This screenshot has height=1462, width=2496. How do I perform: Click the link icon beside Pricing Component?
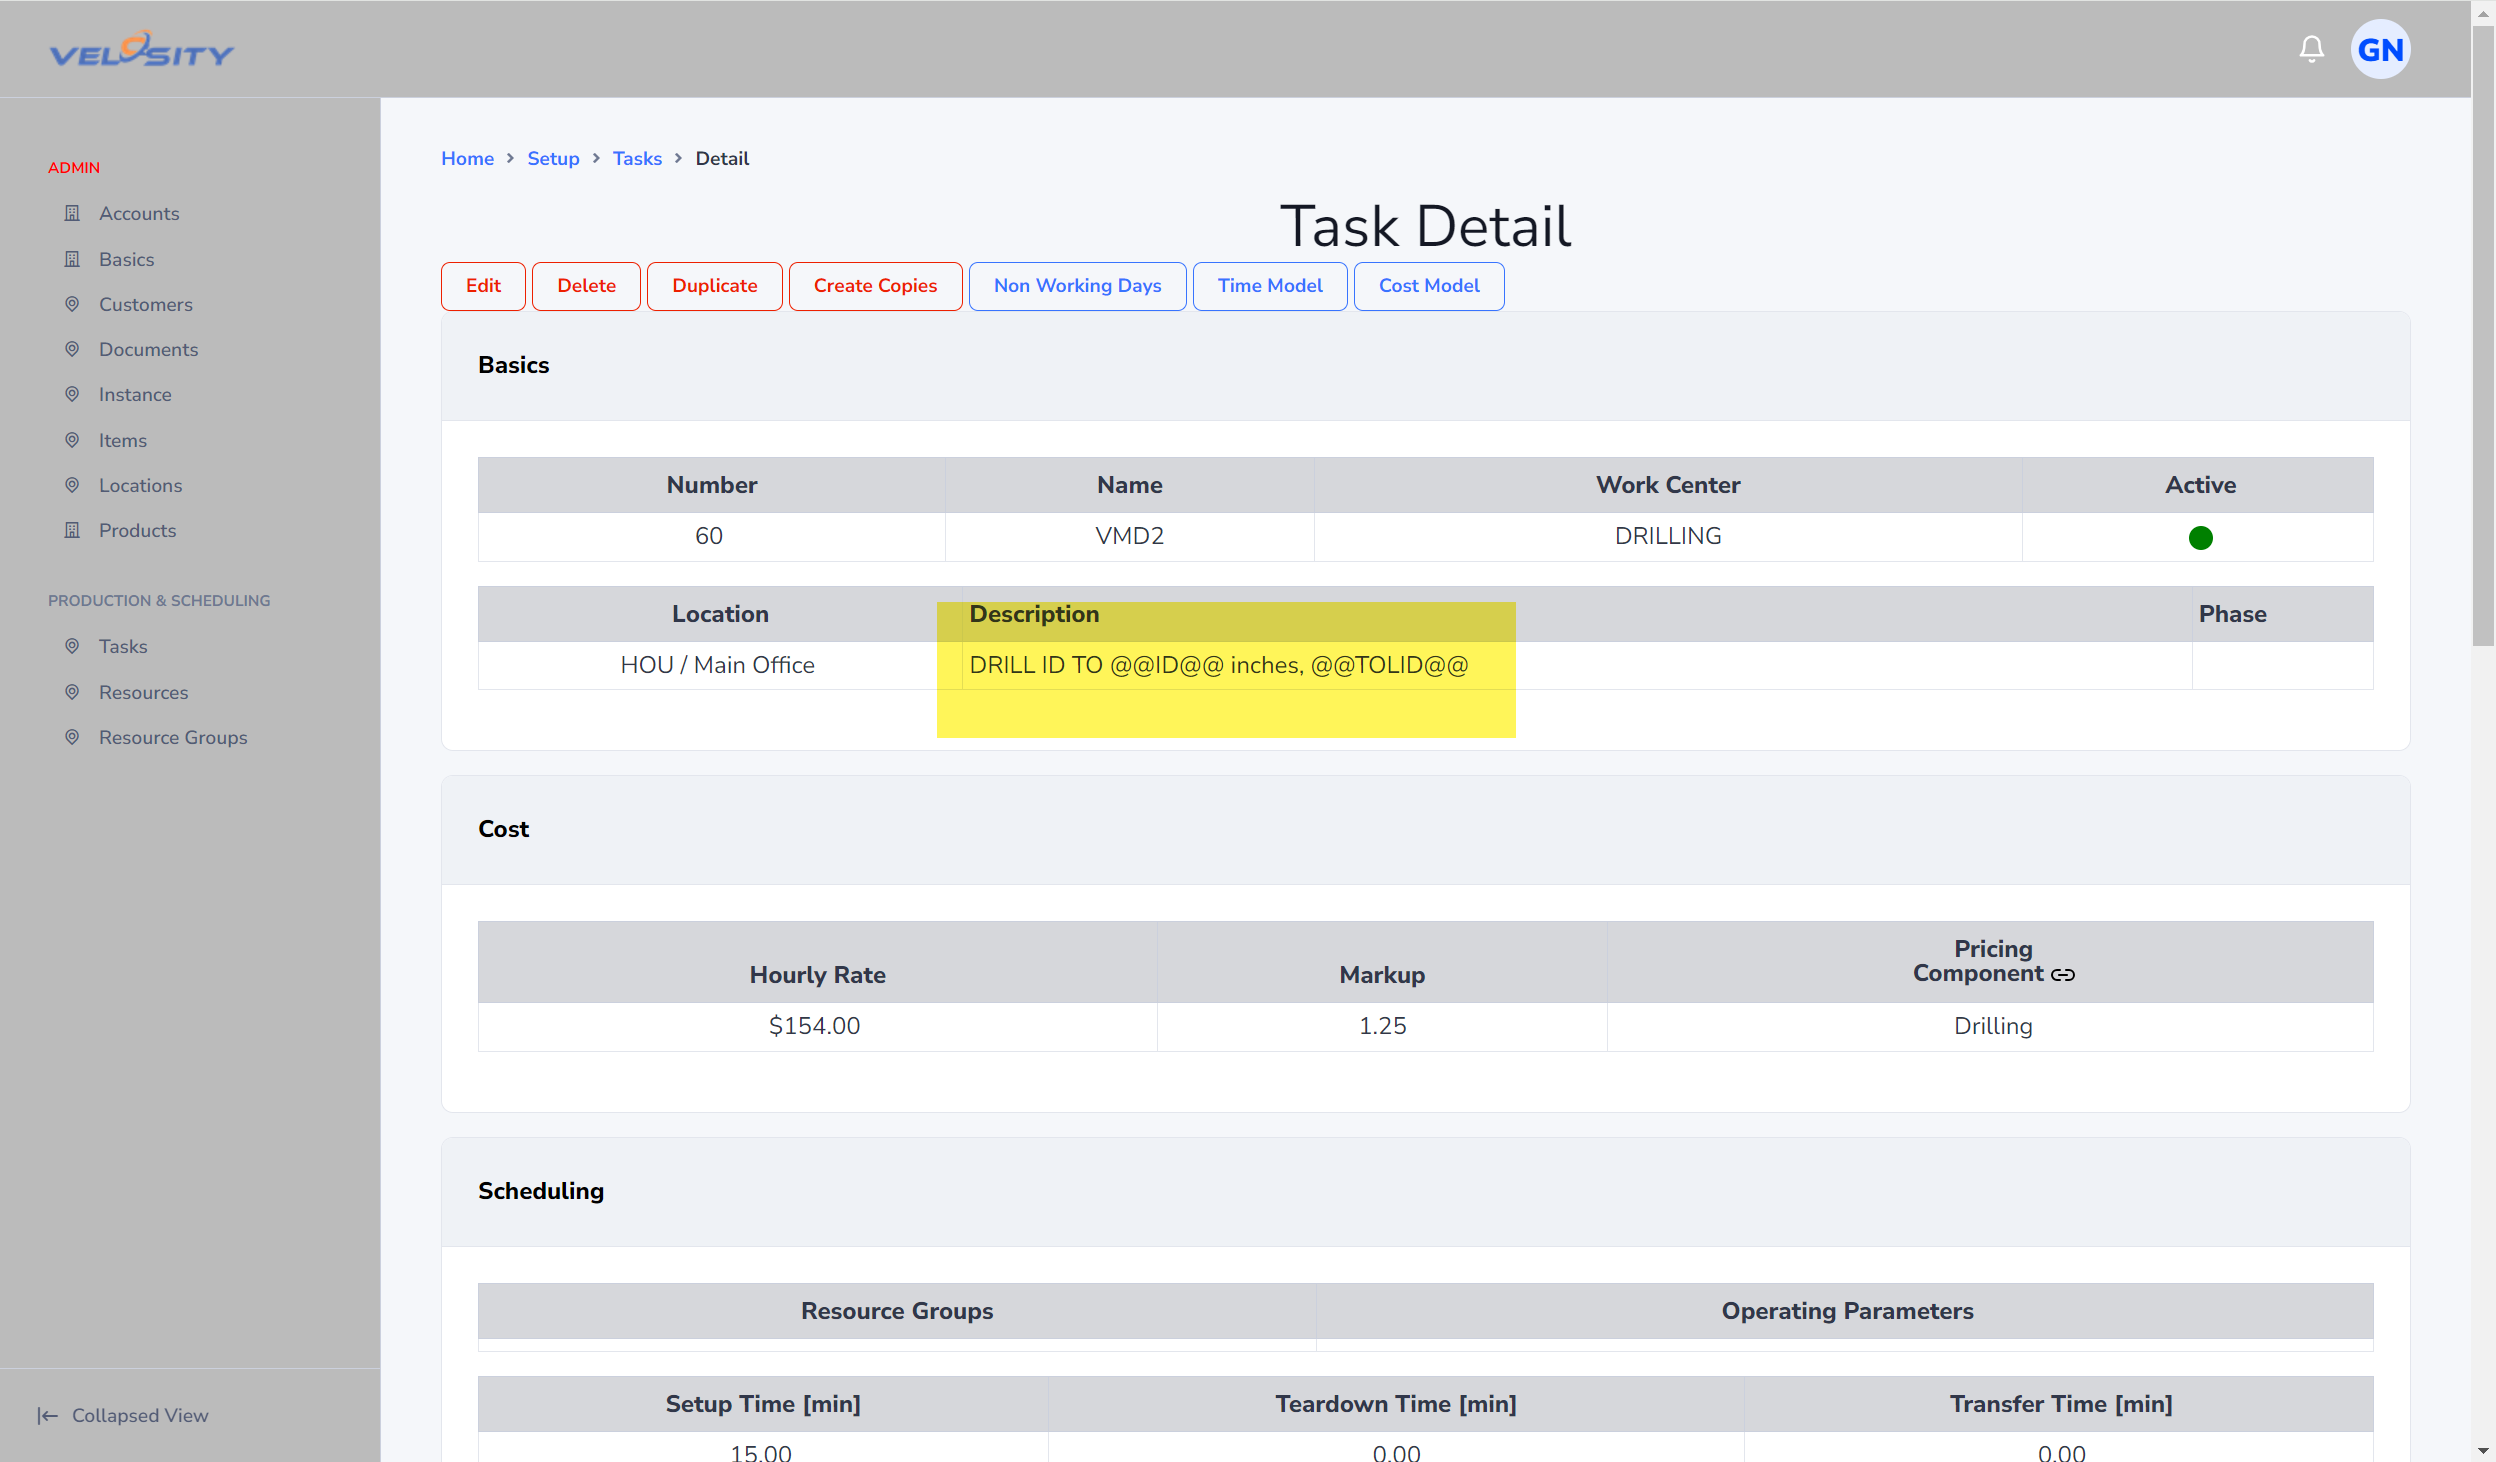point(2063,974)
